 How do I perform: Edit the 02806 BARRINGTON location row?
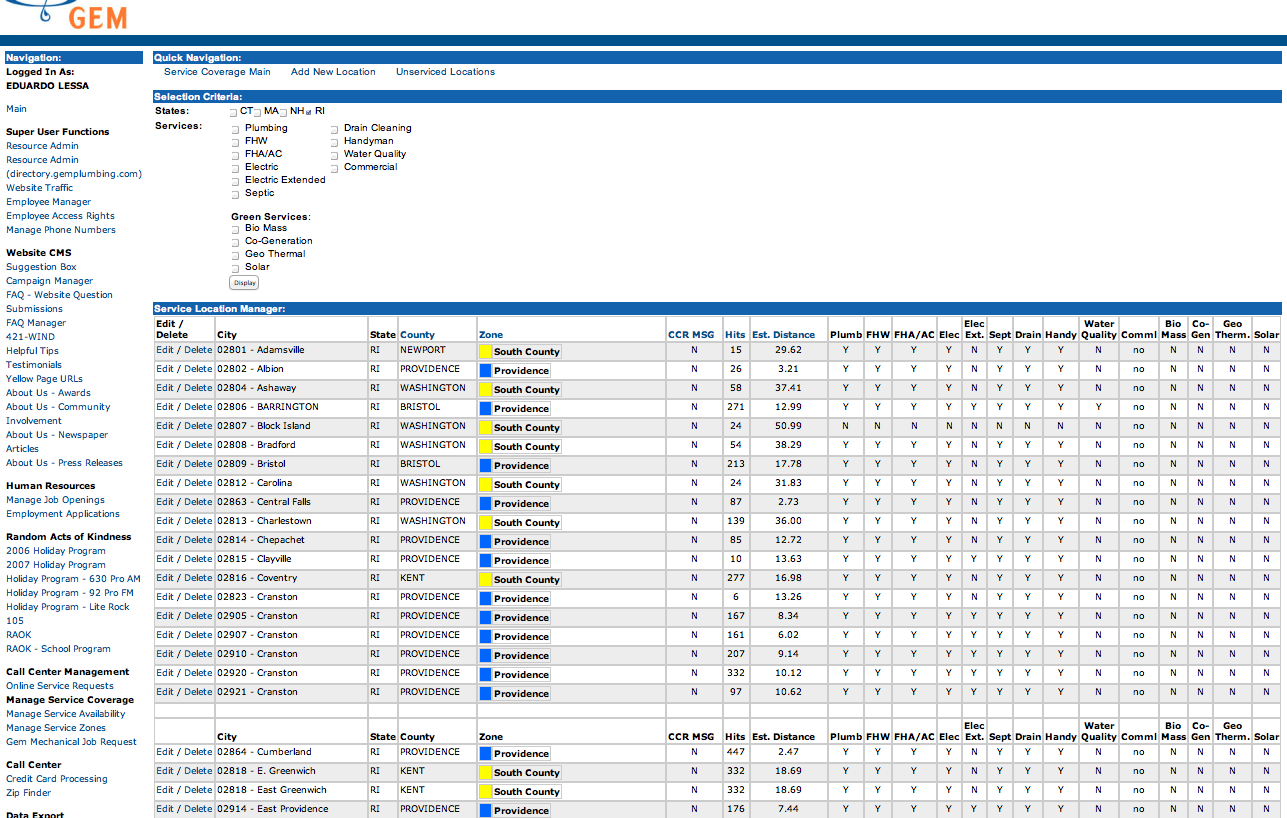(x=164, y=407)
